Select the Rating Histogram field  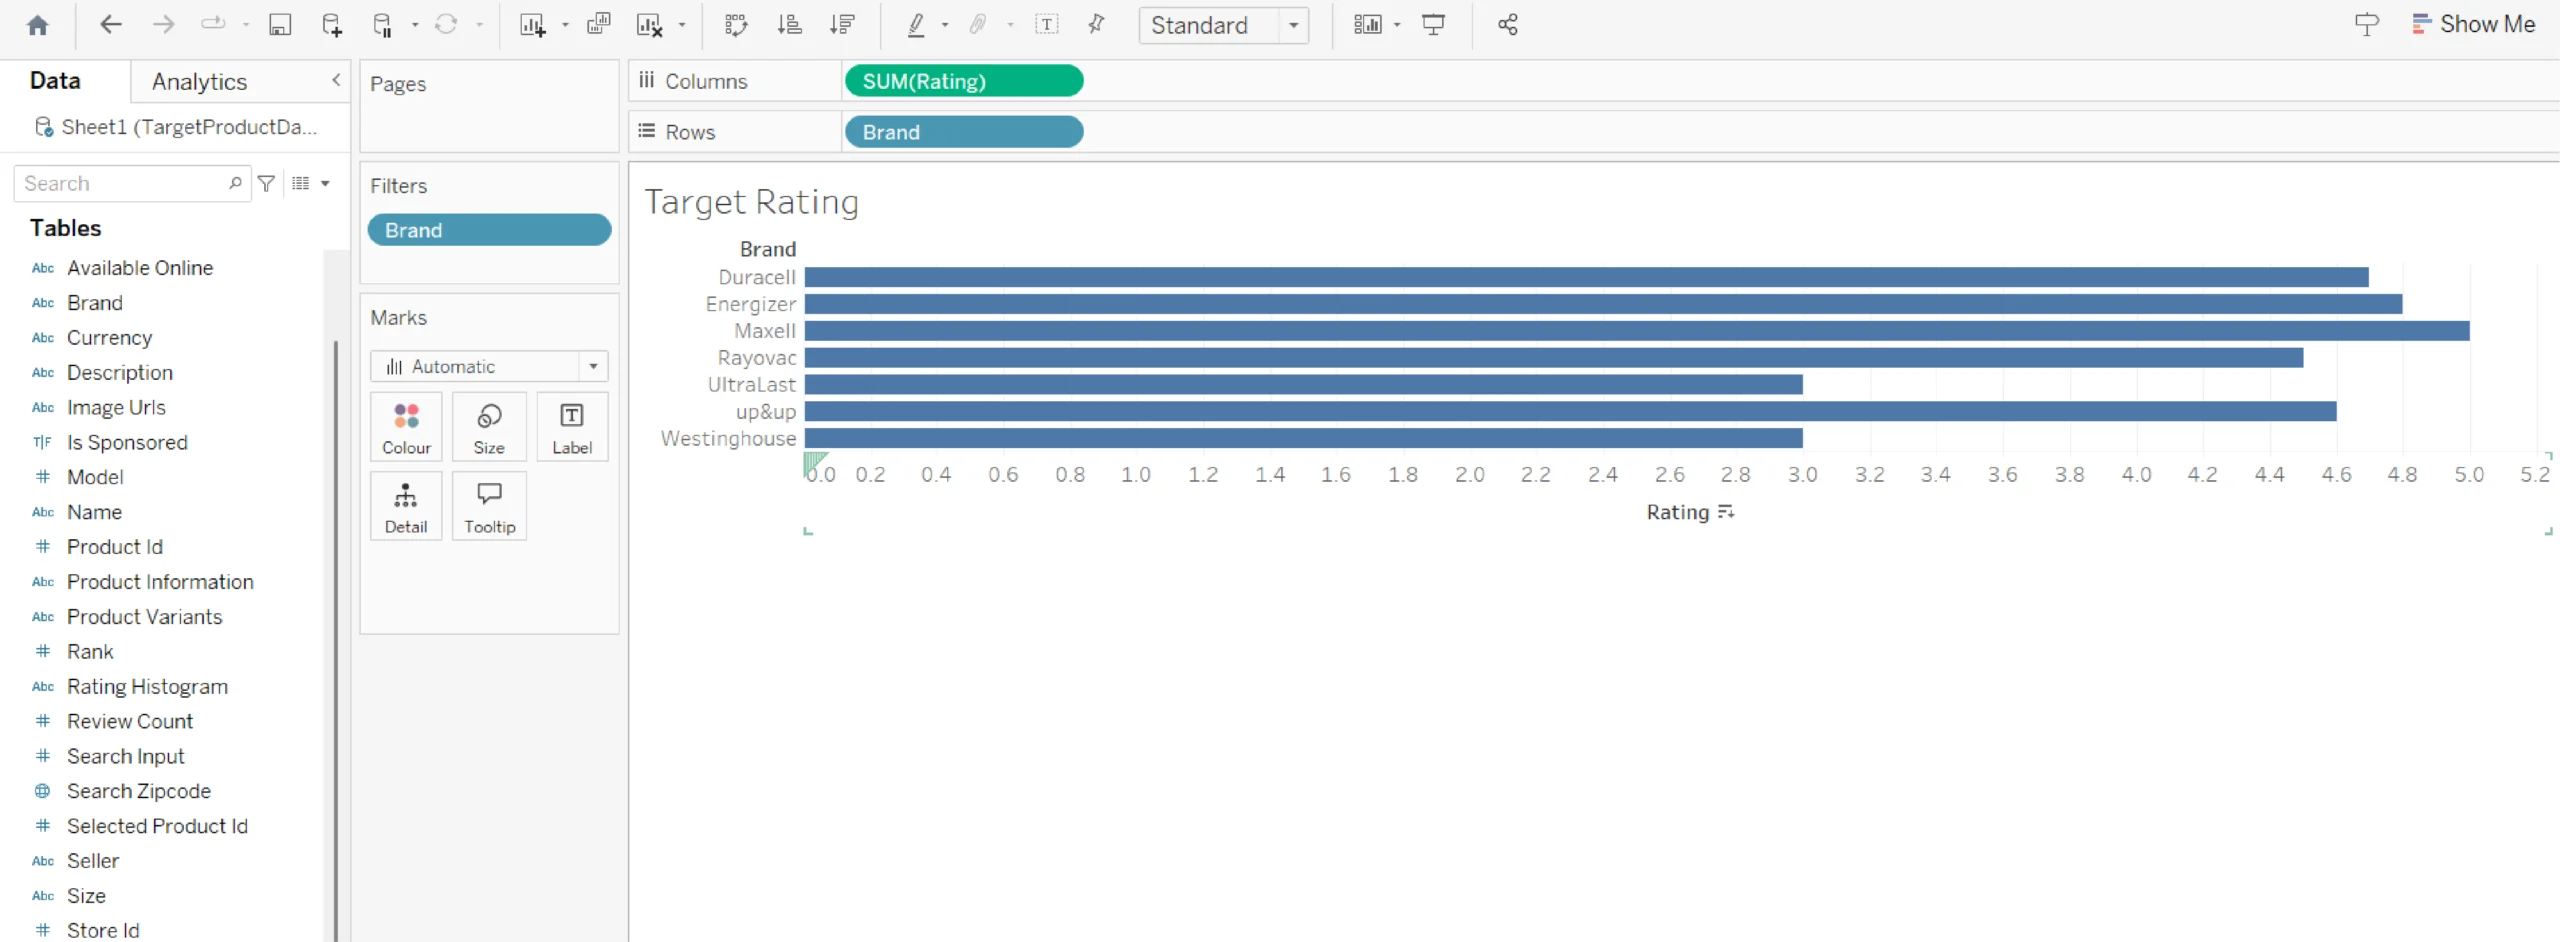(147, 686)
